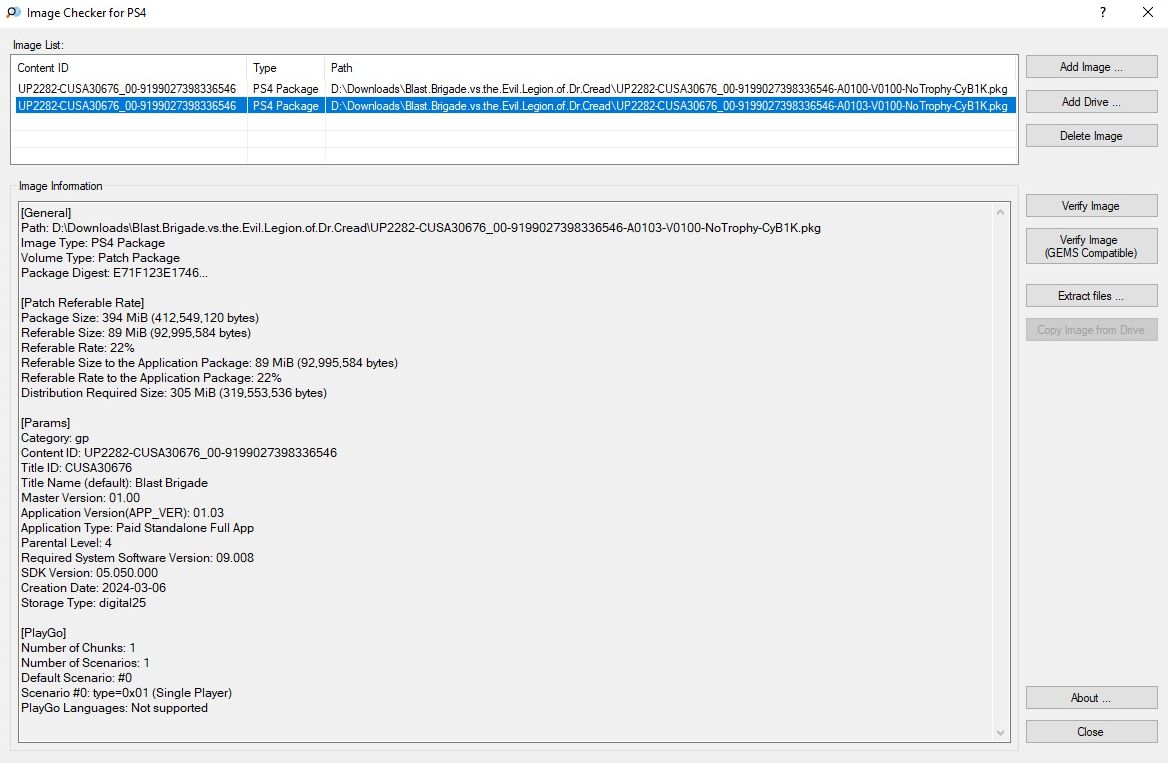Click the Master Version: 01.00 line
Screen dimensions: 1168x763
click(x=80, y=498)
